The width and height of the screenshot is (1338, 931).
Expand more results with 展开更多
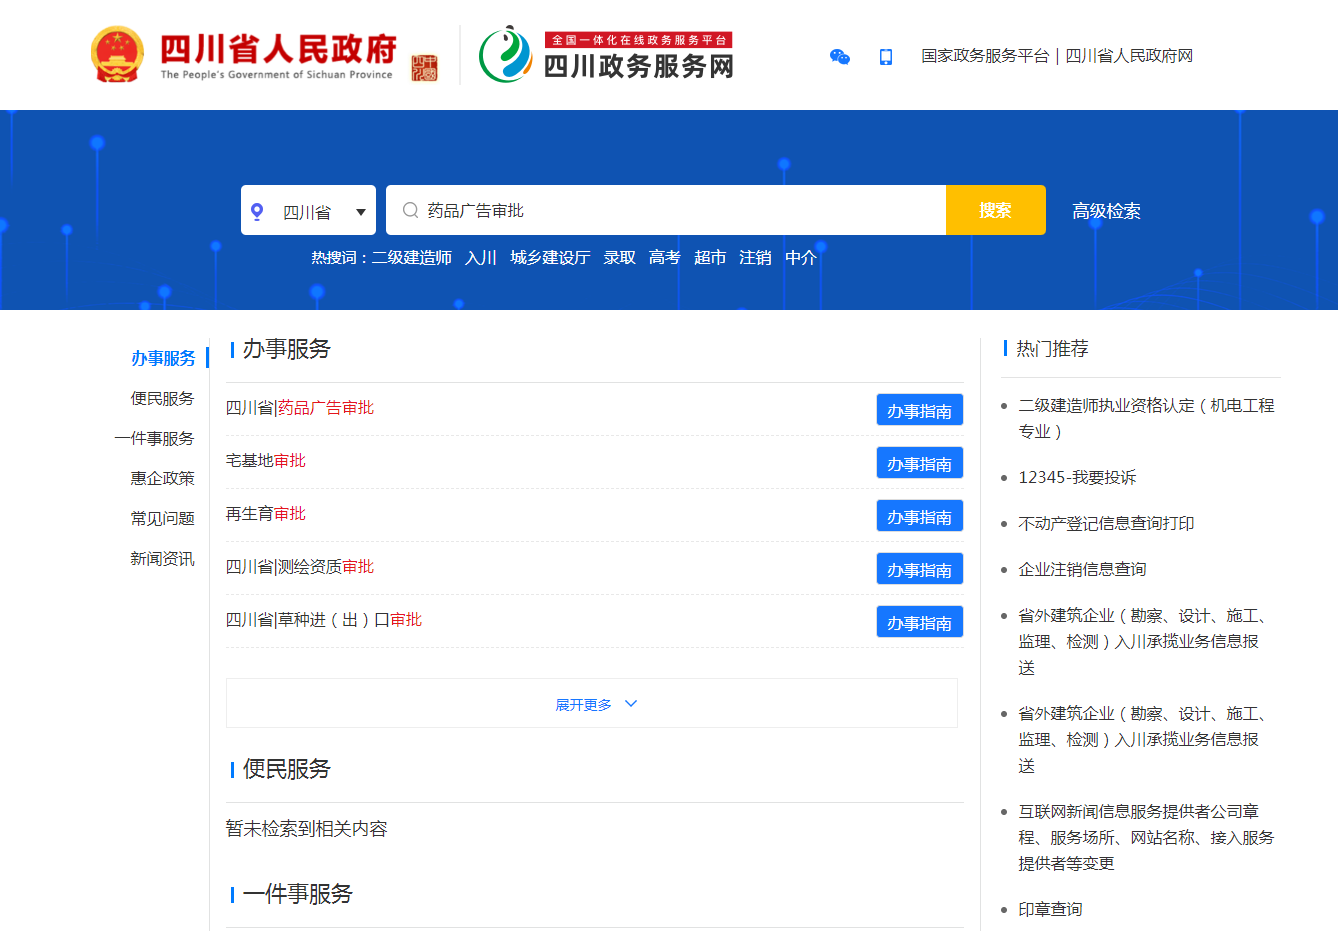pos(584,705)
